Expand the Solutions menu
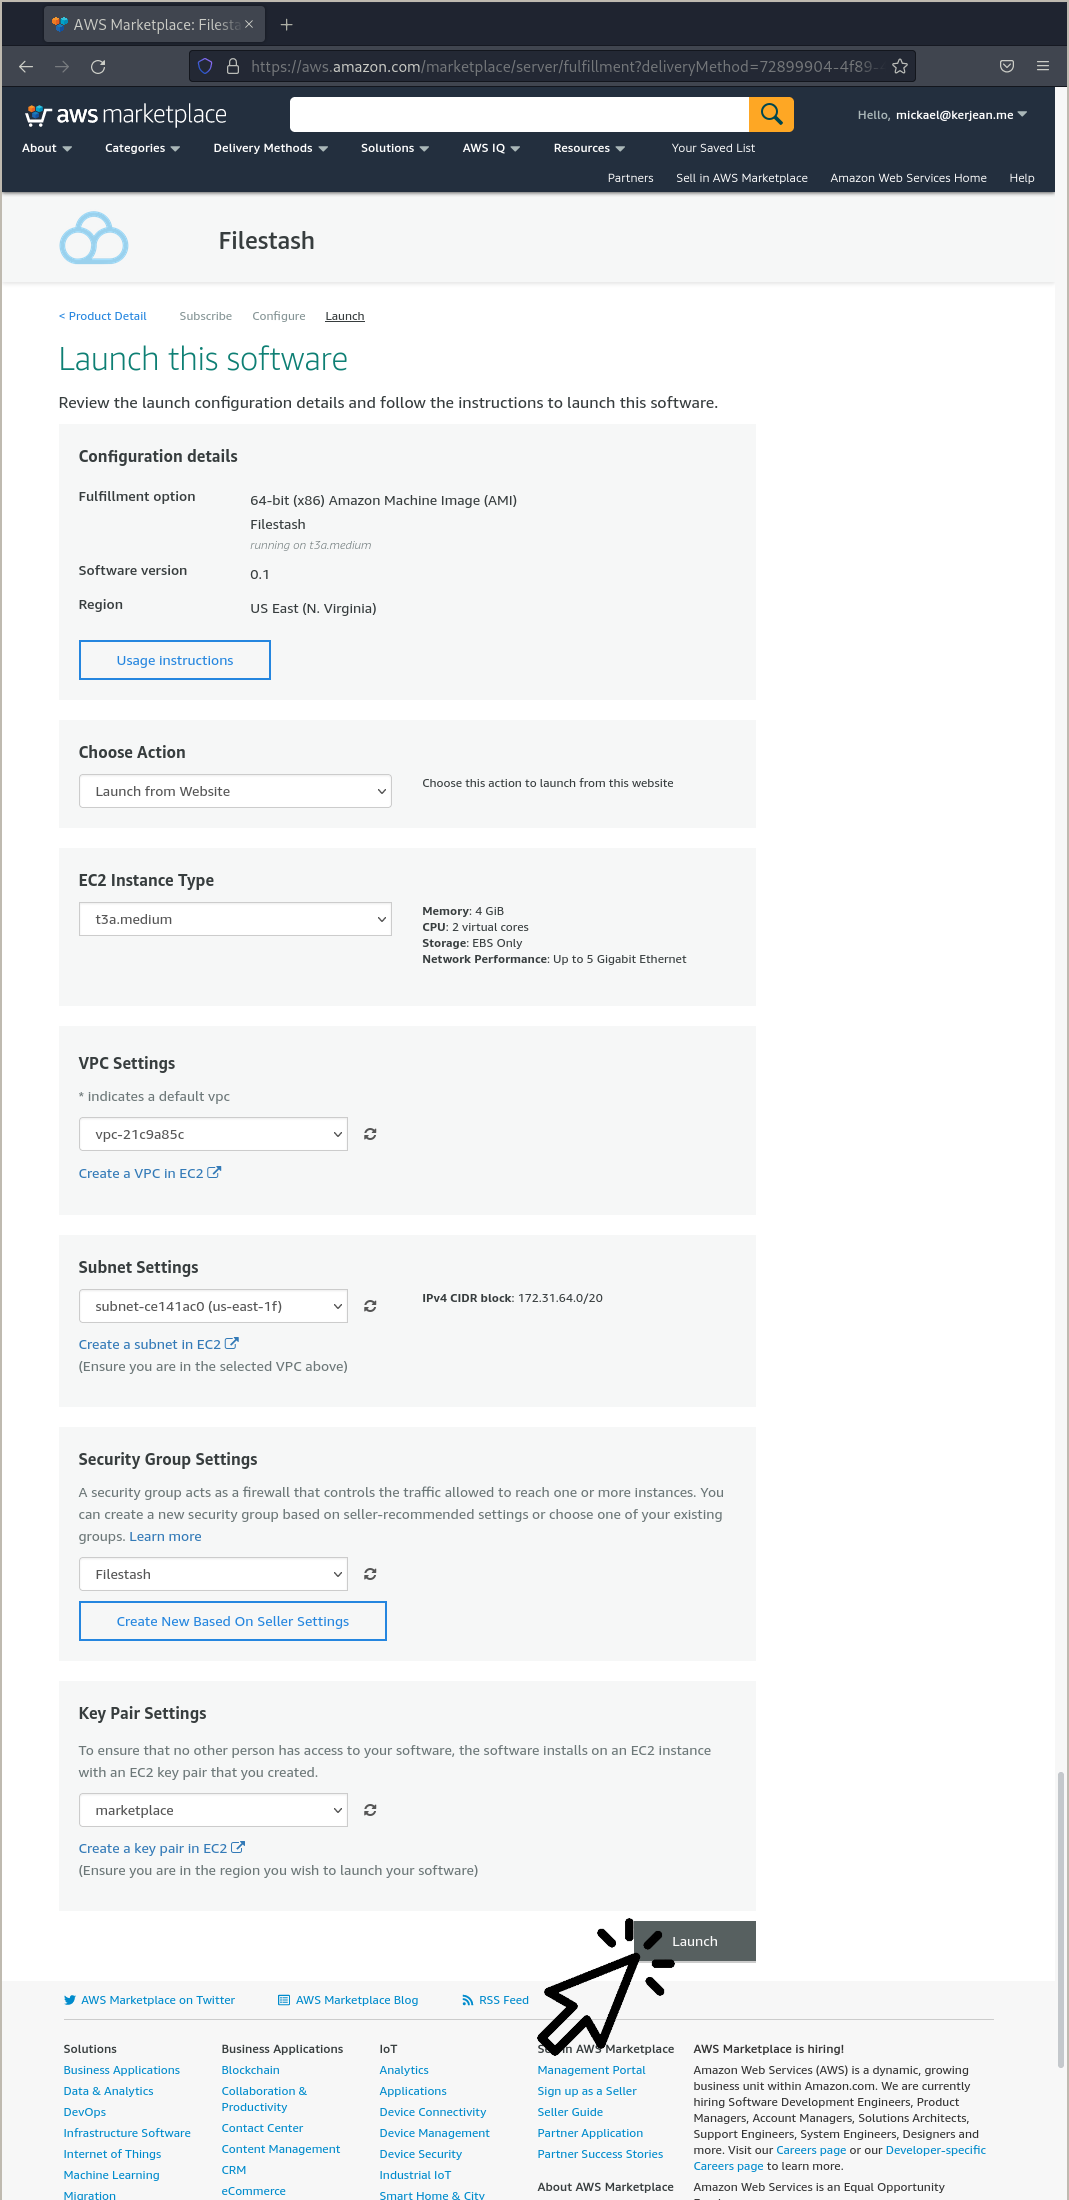Image resolution: width=1069 pixels, height=2200 pixels. [395, 148]
